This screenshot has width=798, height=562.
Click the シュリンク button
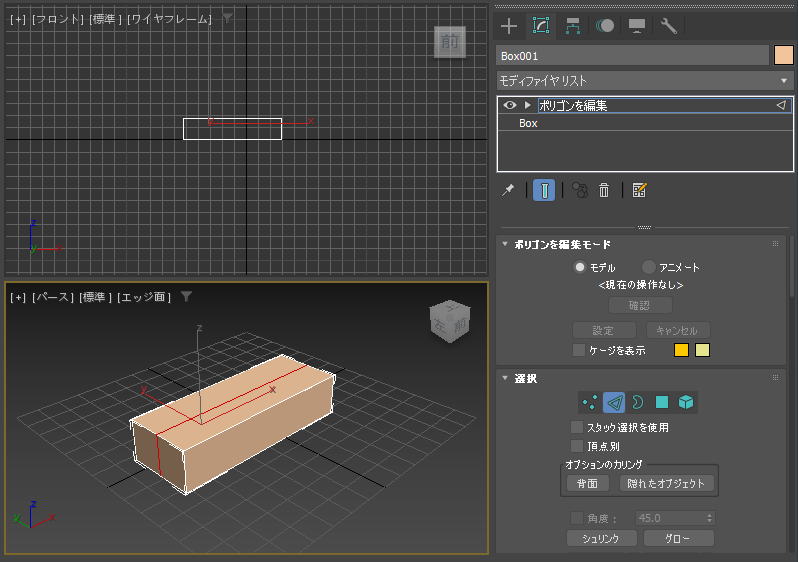coord(602,538)
